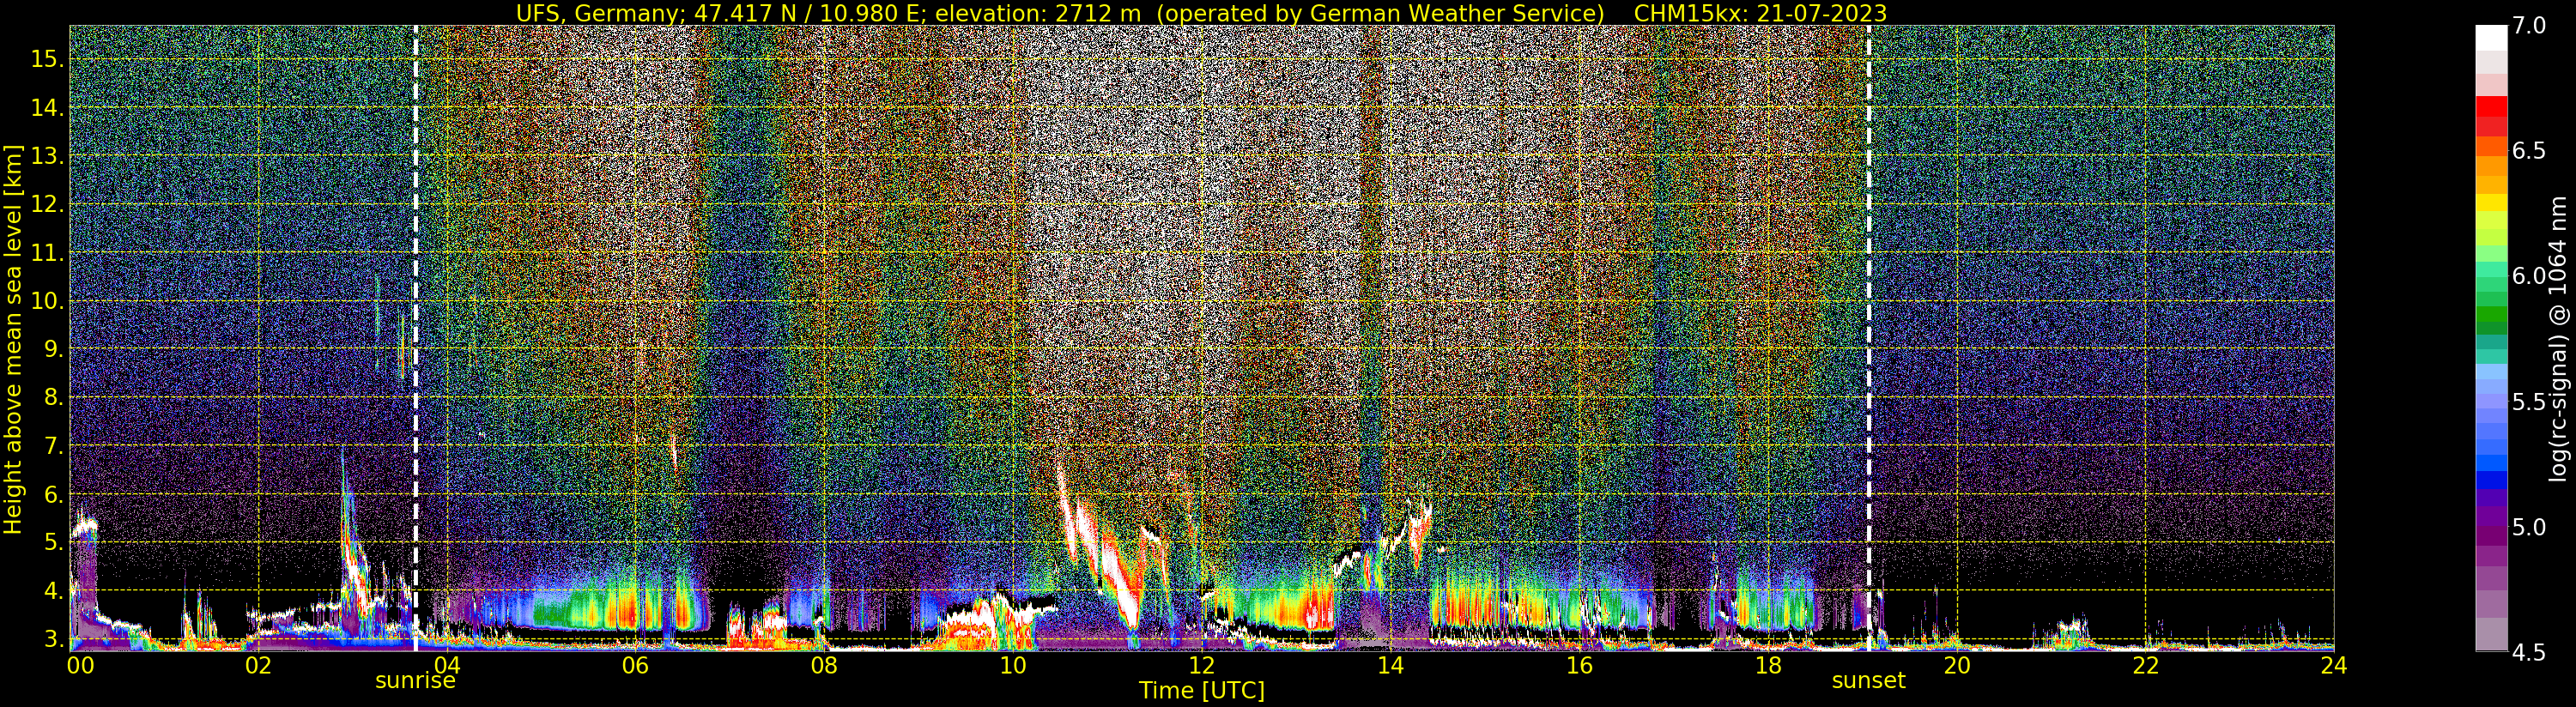Screen dimensions: 2576x707
Task: Click the "02" time axis tick label
Action: [258, 665]
